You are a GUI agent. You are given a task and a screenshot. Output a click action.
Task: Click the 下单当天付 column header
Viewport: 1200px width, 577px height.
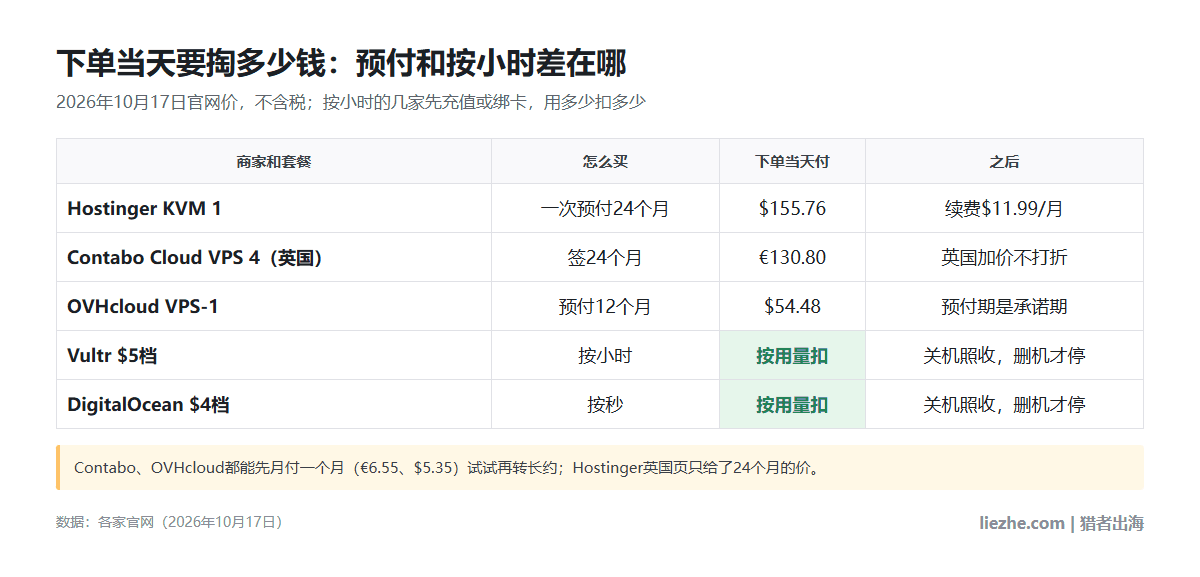point(792,161)
